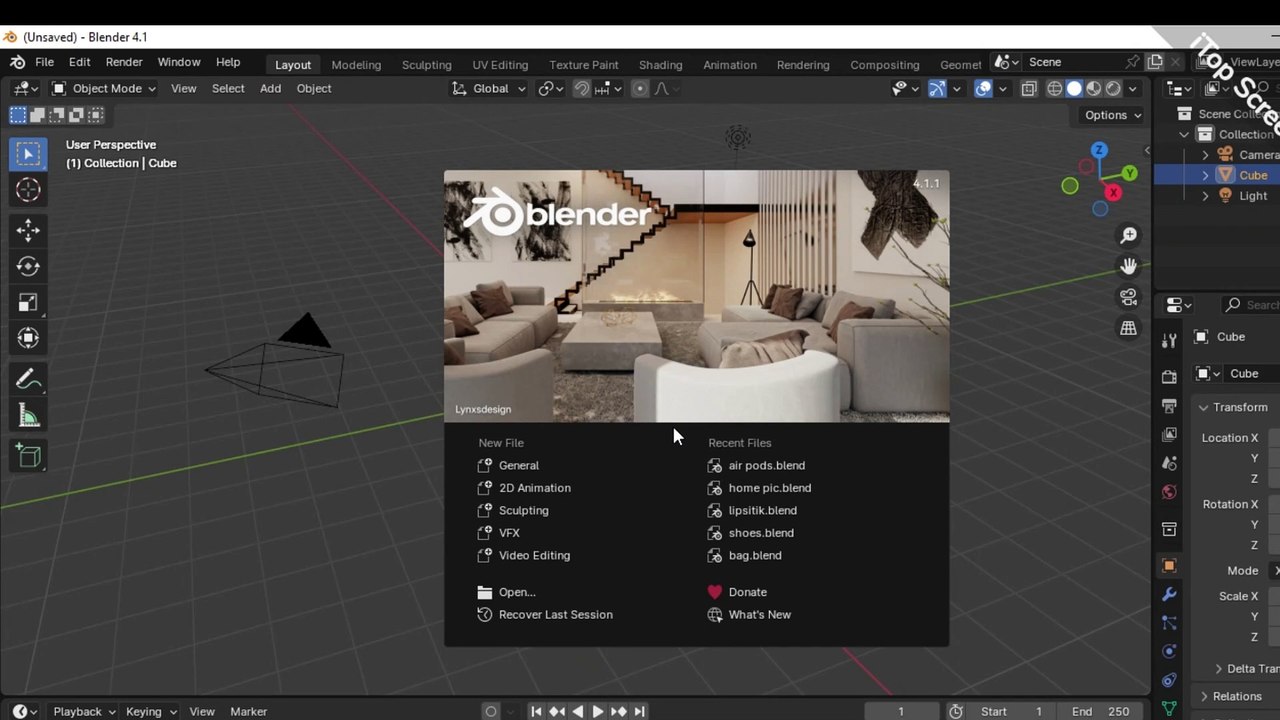Open the World properties tab

pyautogui.click(x=1169, y=492)
